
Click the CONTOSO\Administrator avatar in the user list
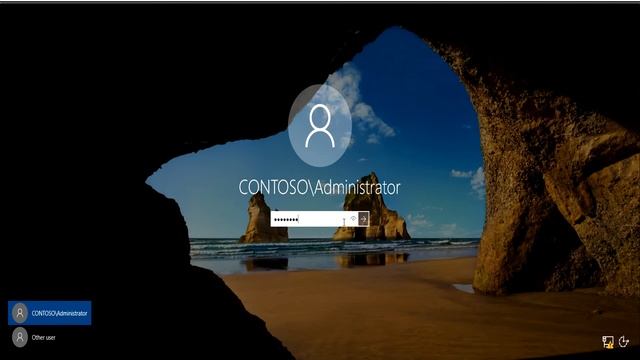(20, 313)
